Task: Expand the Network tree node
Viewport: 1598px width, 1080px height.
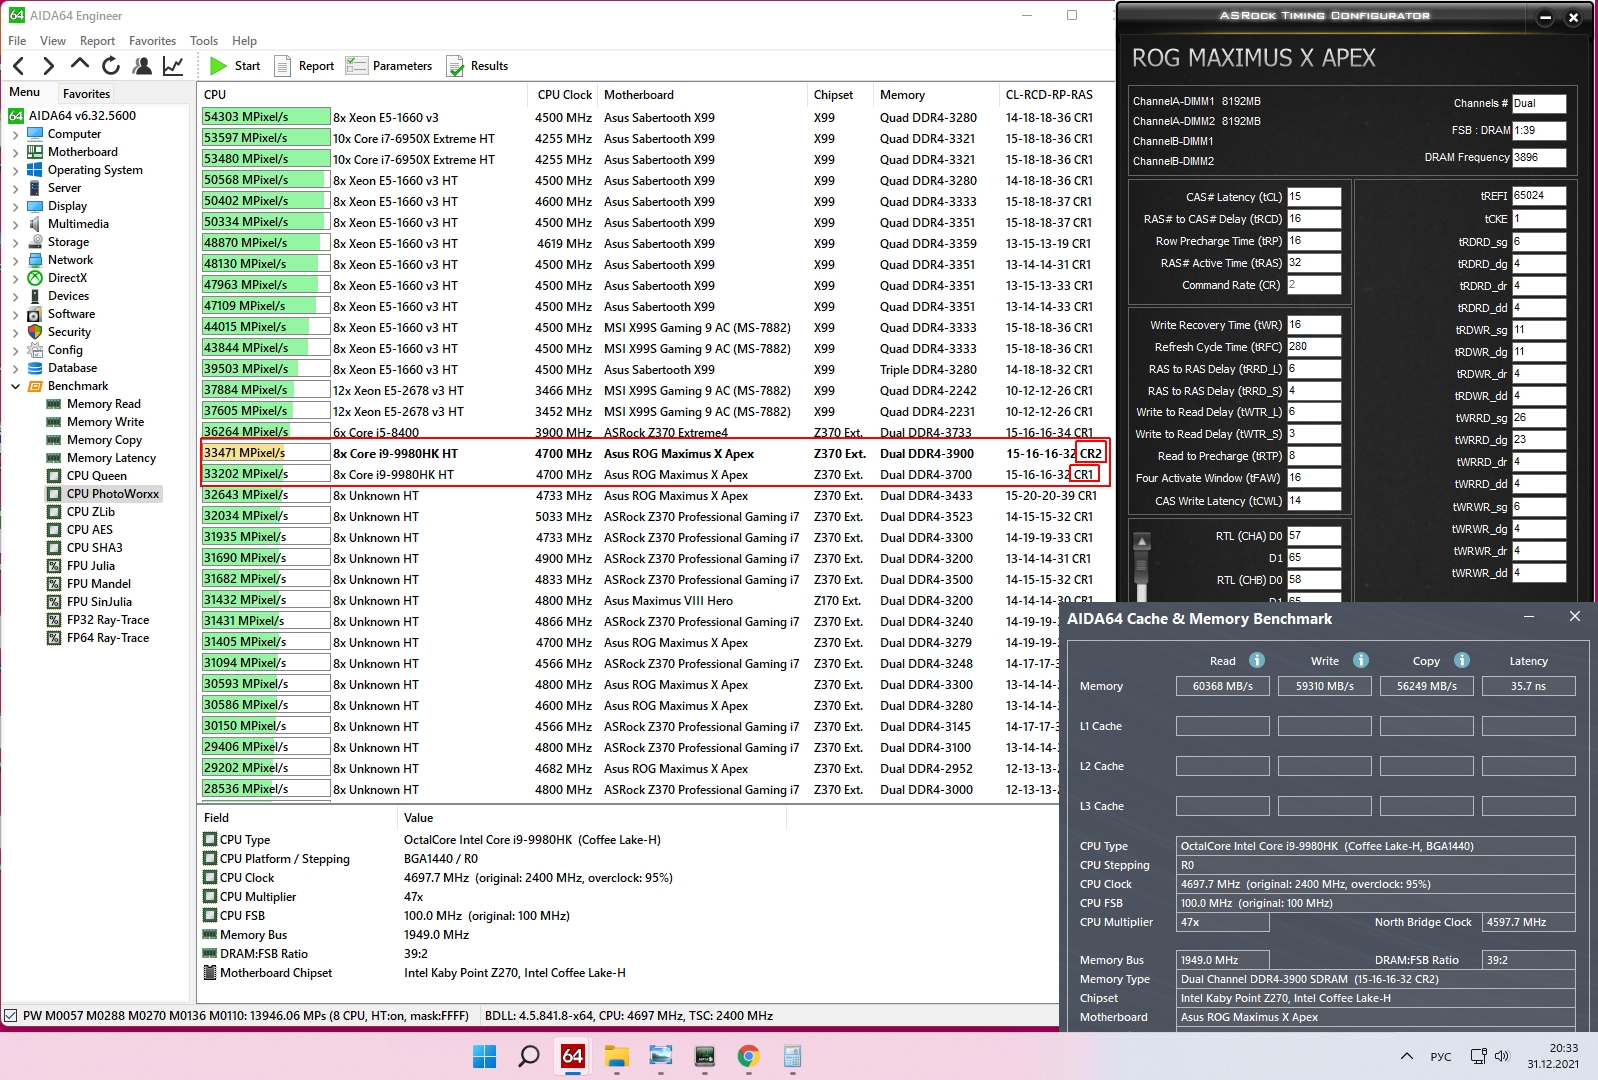Action: pyautogui.click(x=15, y=260)
